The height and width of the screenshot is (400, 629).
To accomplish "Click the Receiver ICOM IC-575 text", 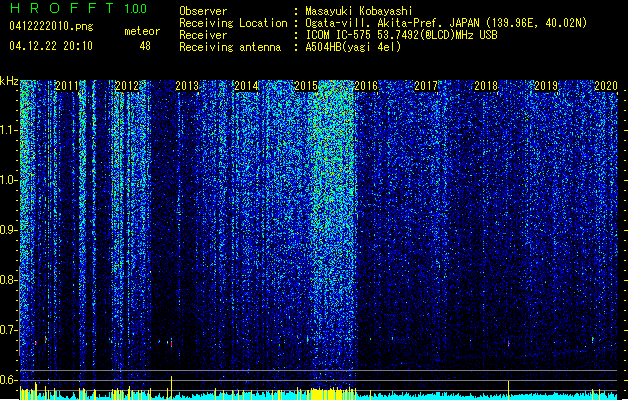I will [x=401, y=35].
